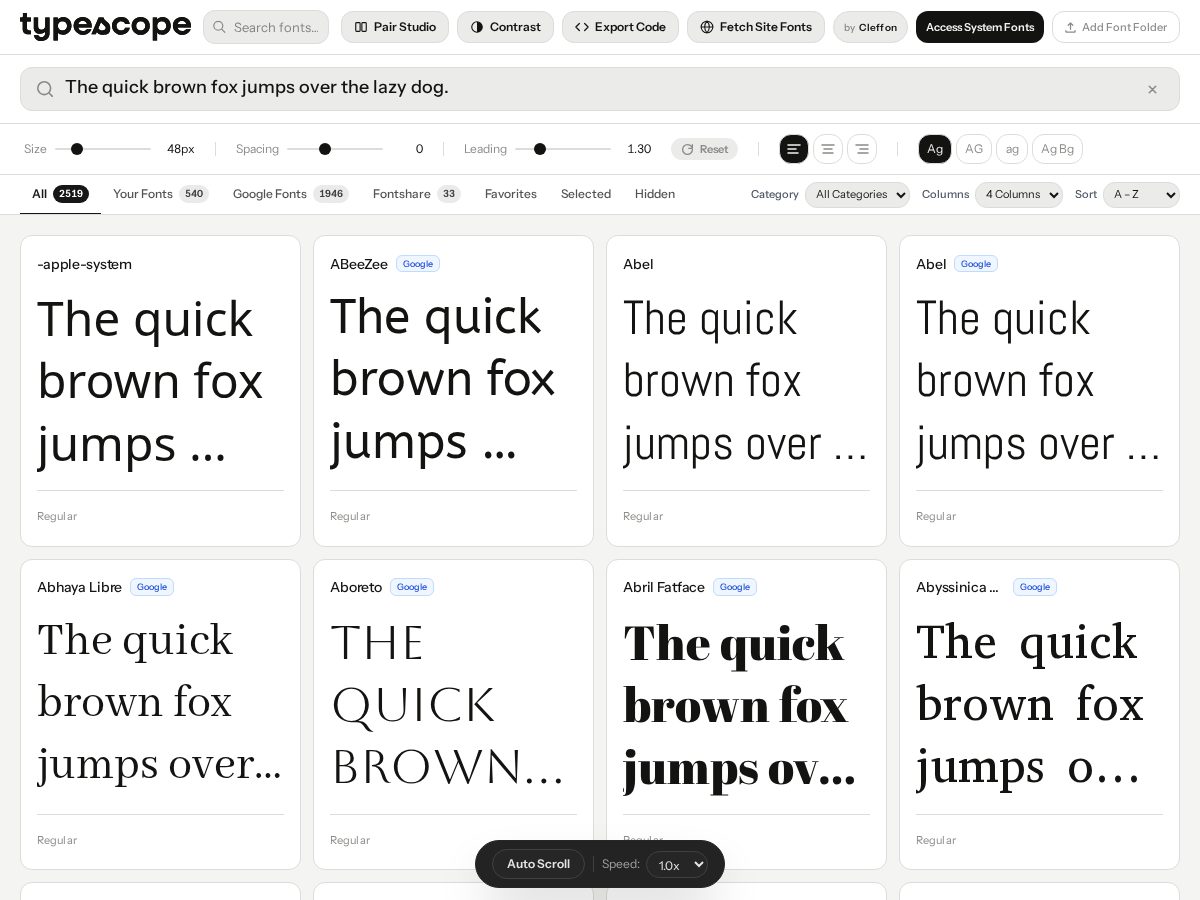The height and width of the screenshot is (900, 1200).
Task: Open the Selected tab
Action: tap(586, 194)
